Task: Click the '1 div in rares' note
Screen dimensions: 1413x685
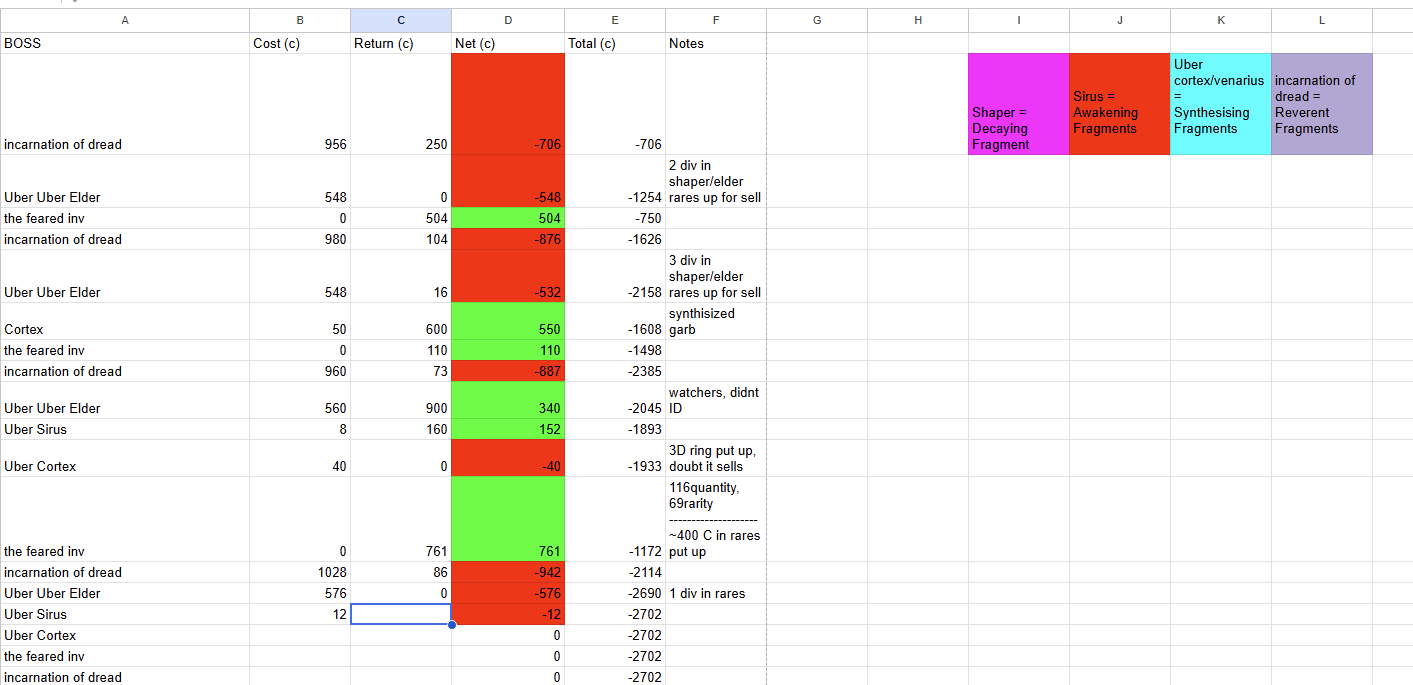Action: (x=716, y=593)
